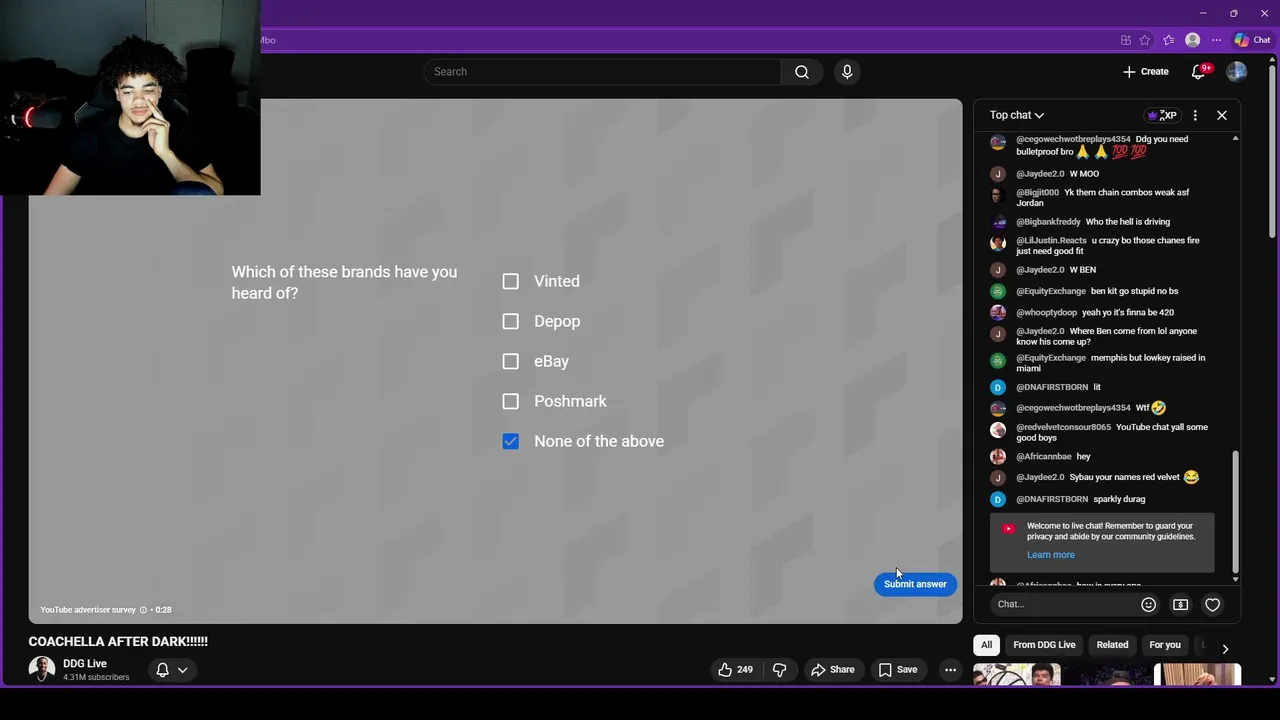Select the For you chip
1280x720 pixels.
[1165, 645]
